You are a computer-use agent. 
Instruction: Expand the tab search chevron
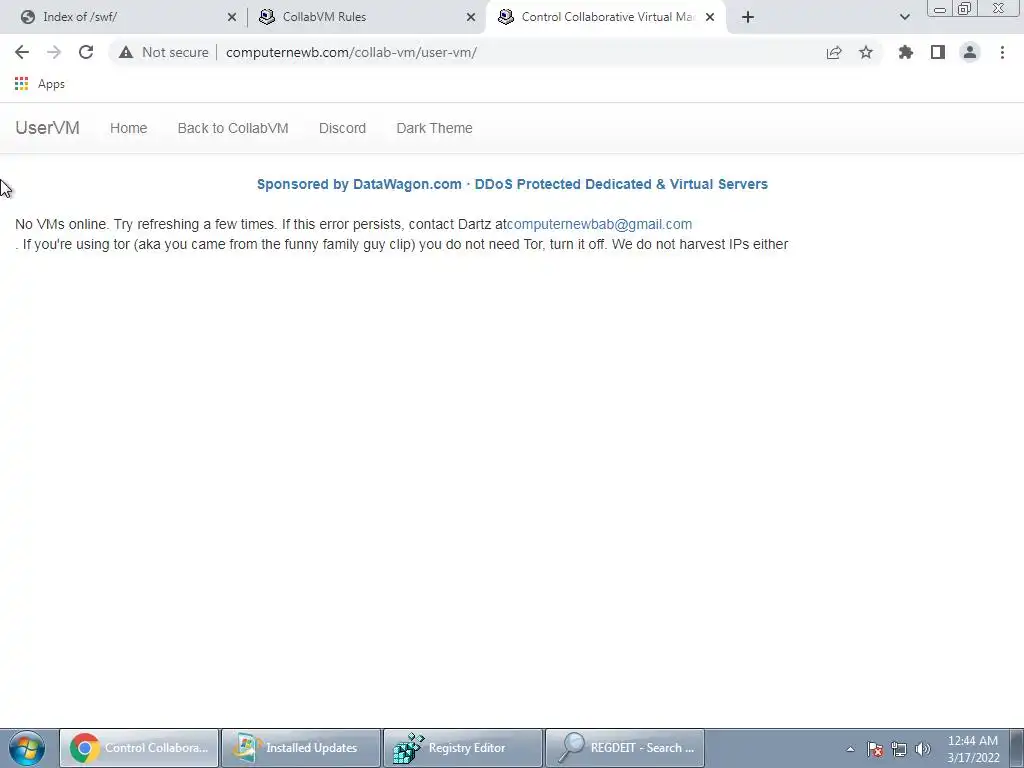[x=904, y=17]
